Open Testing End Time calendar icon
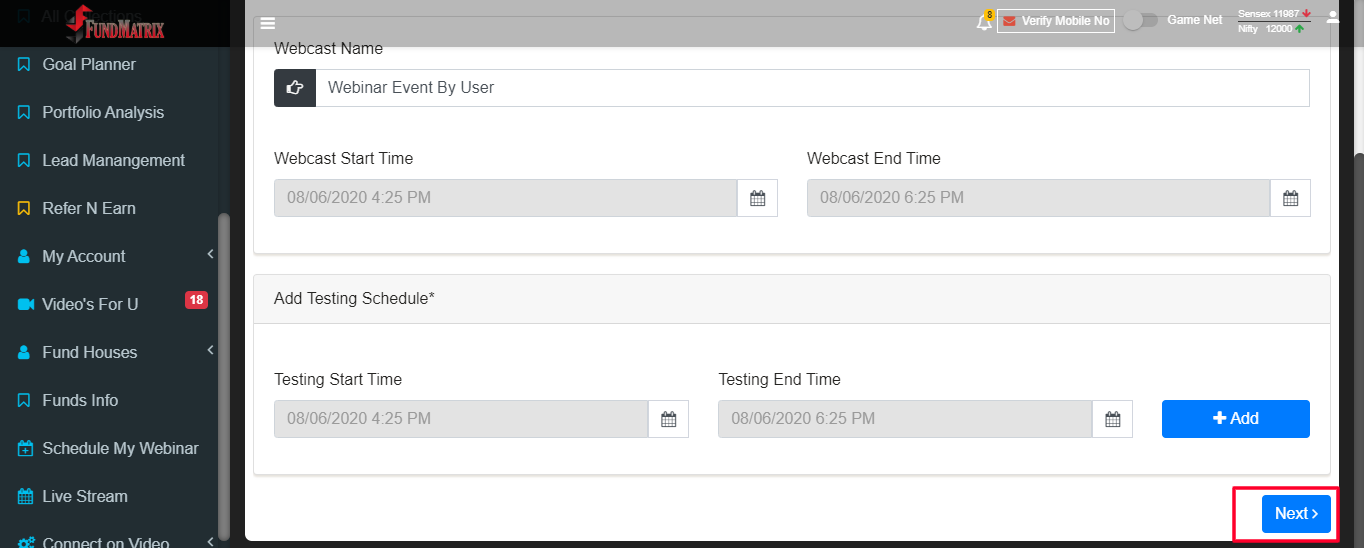 click(x=1113, y=419)
